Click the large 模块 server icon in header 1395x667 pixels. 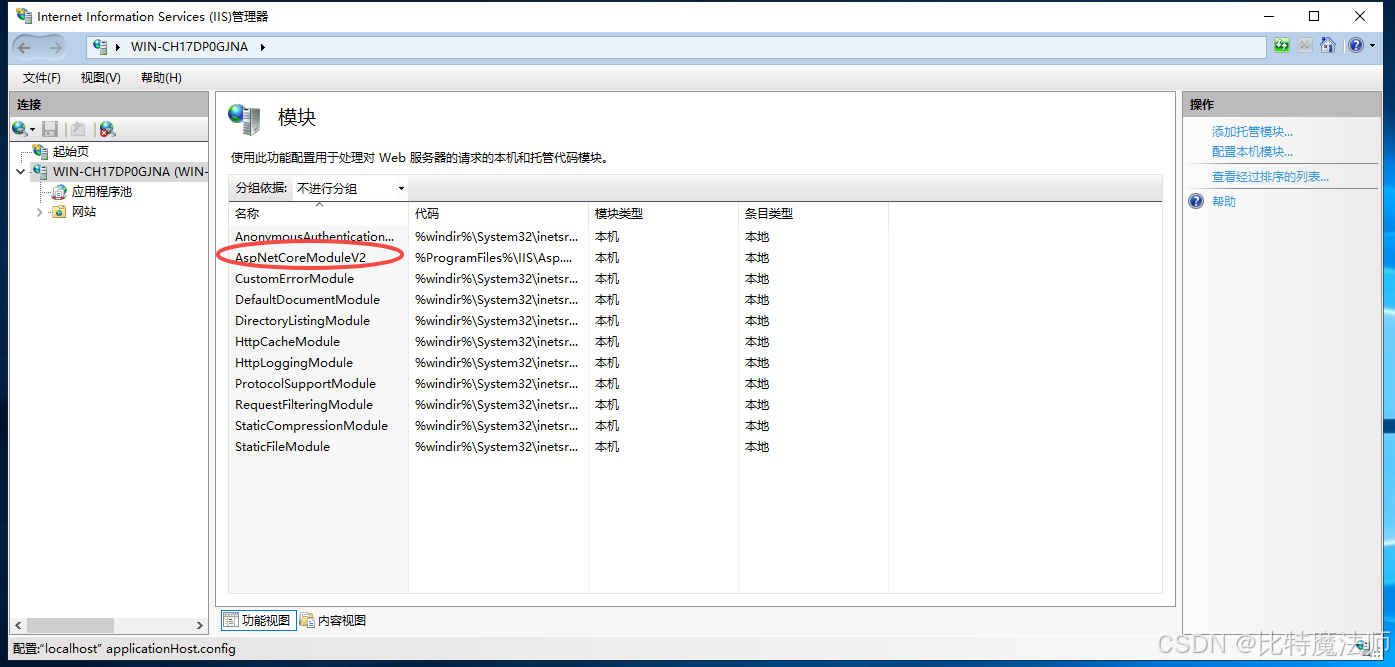click(244, 118)
